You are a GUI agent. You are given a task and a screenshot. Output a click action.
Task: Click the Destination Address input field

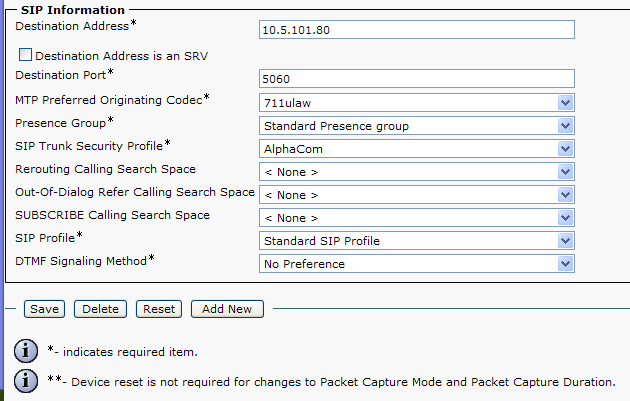coord(416,30)
